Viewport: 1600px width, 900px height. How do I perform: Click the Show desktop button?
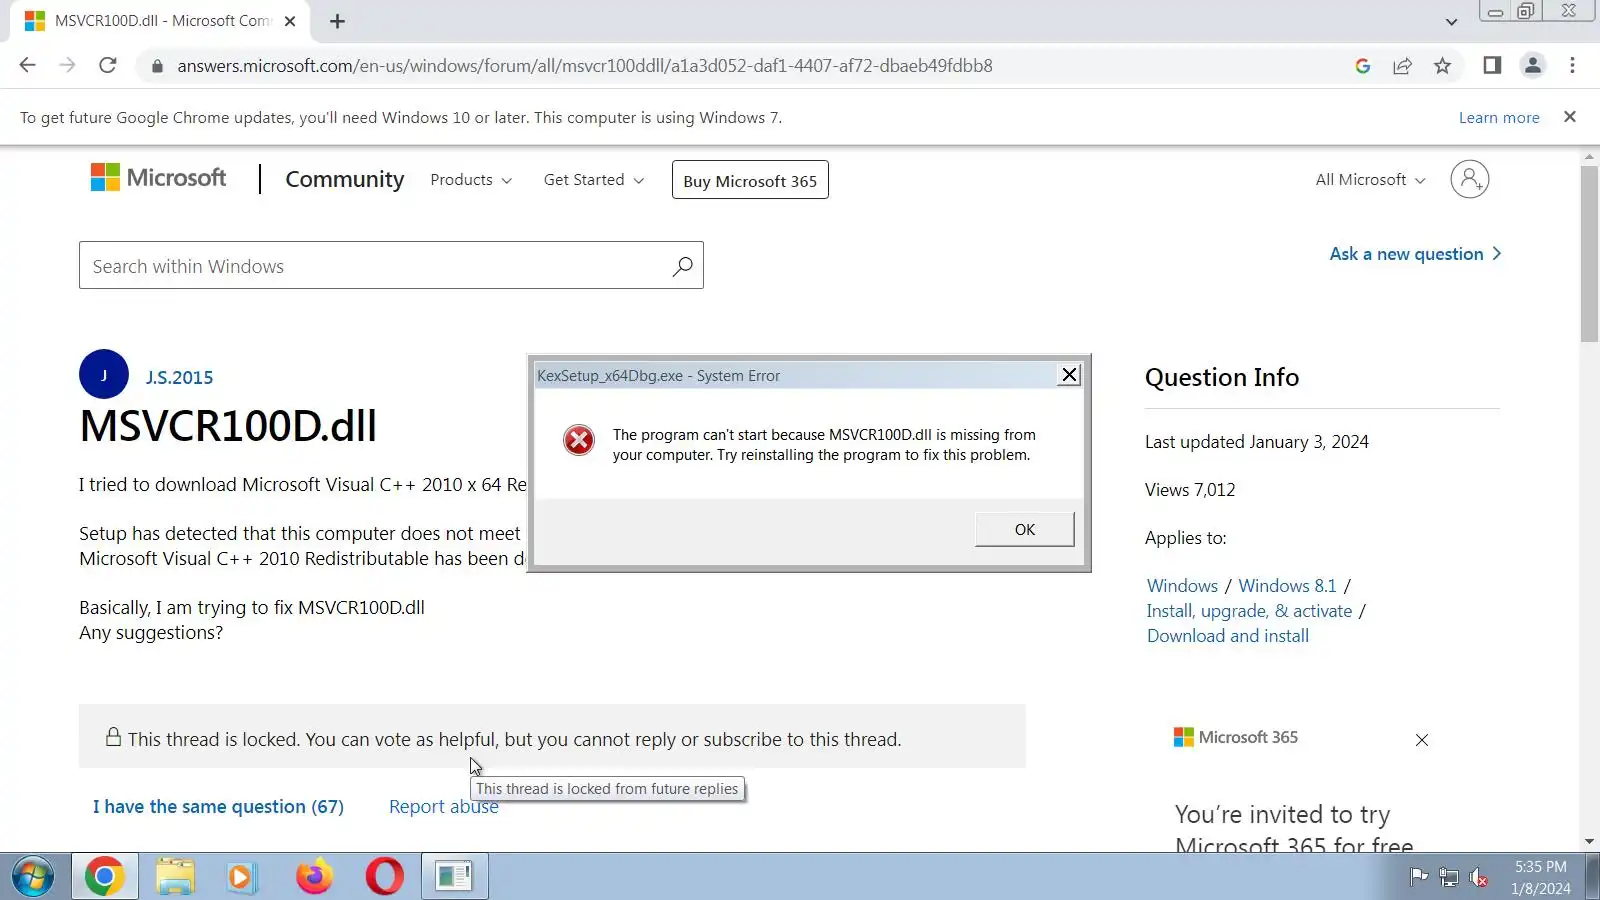pyautogui.click(x=1592, y=877)
